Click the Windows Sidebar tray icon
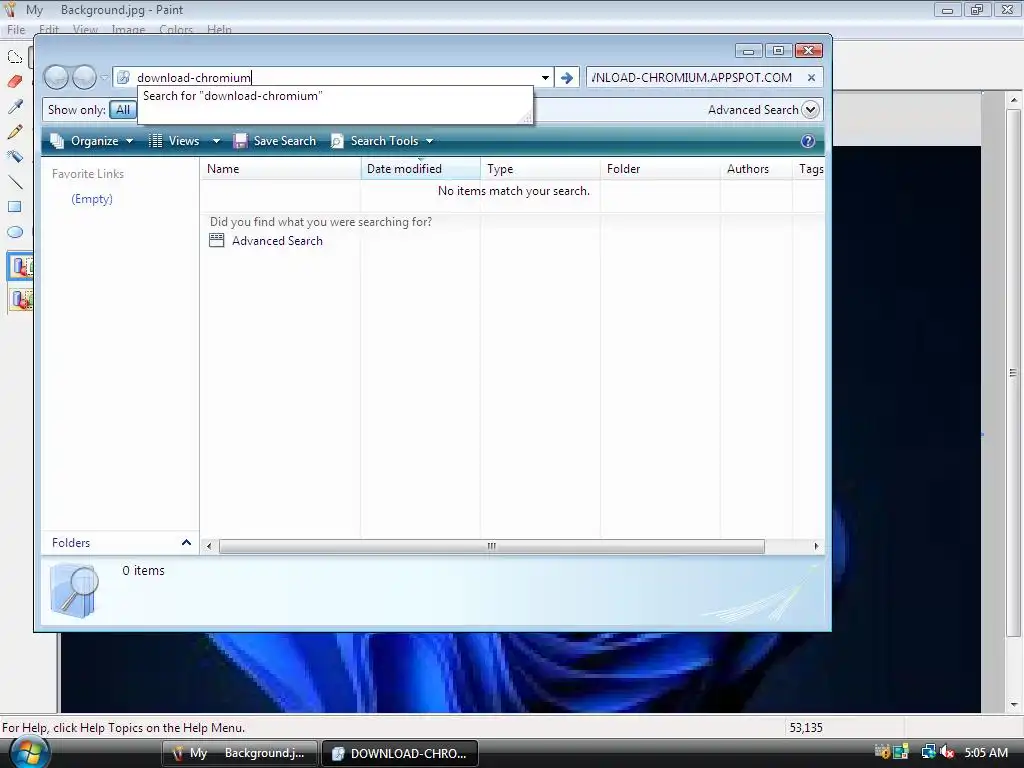 (901, 752)
